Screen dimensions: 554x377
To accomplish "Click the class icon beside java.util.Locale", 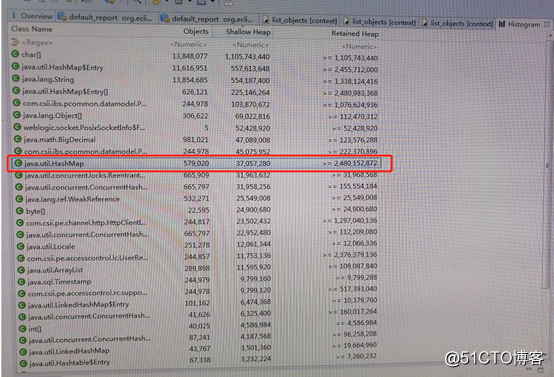I will tap(20, 246).
